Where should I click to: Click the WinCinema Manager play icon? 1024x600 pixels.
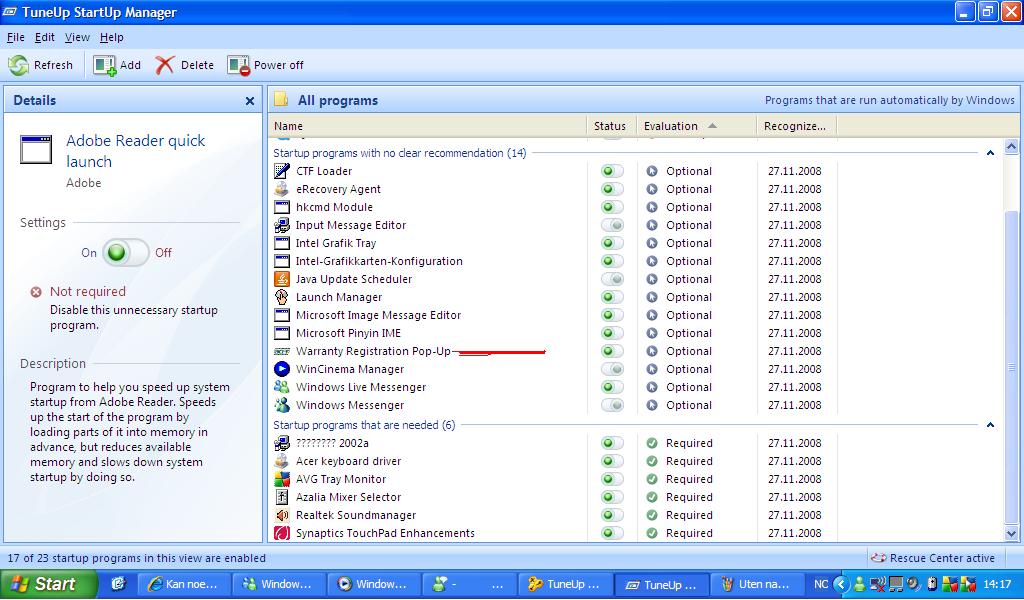coord(281,370)
